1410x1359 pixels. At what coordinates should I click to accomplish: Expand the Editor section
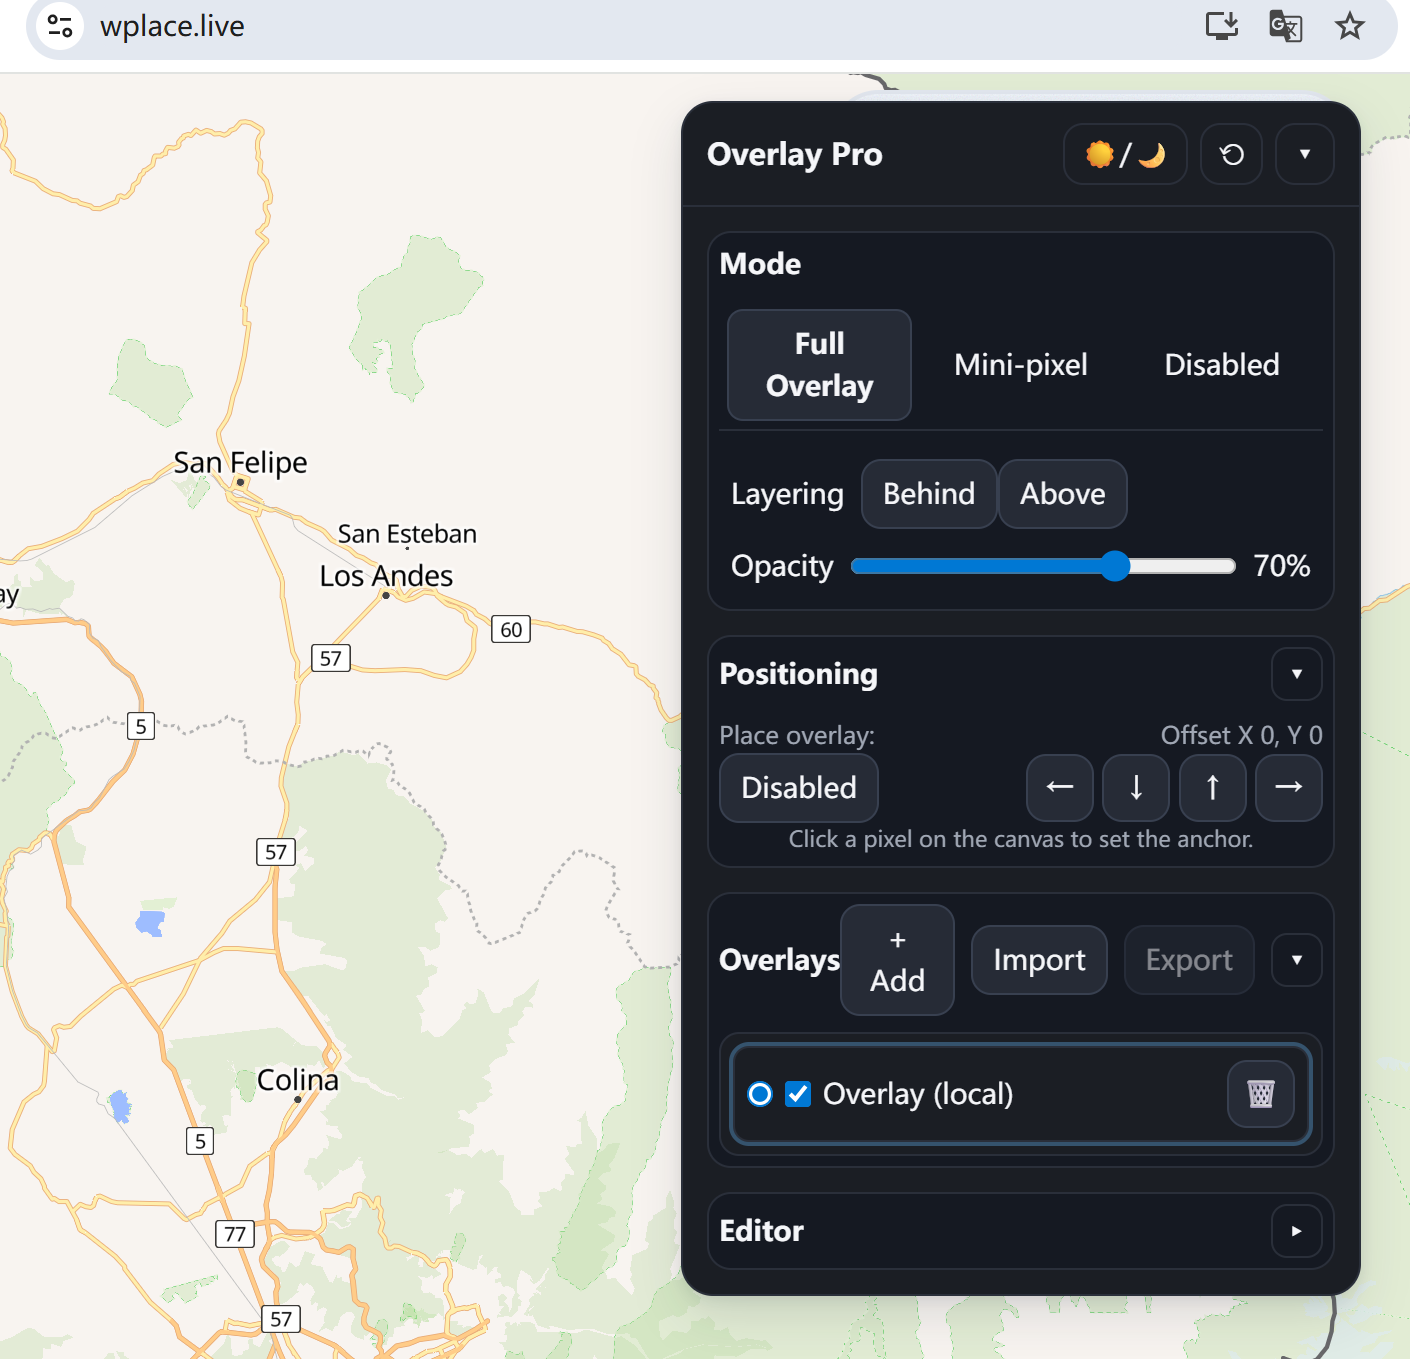pyautogui.click(x=1296, y=1231)
